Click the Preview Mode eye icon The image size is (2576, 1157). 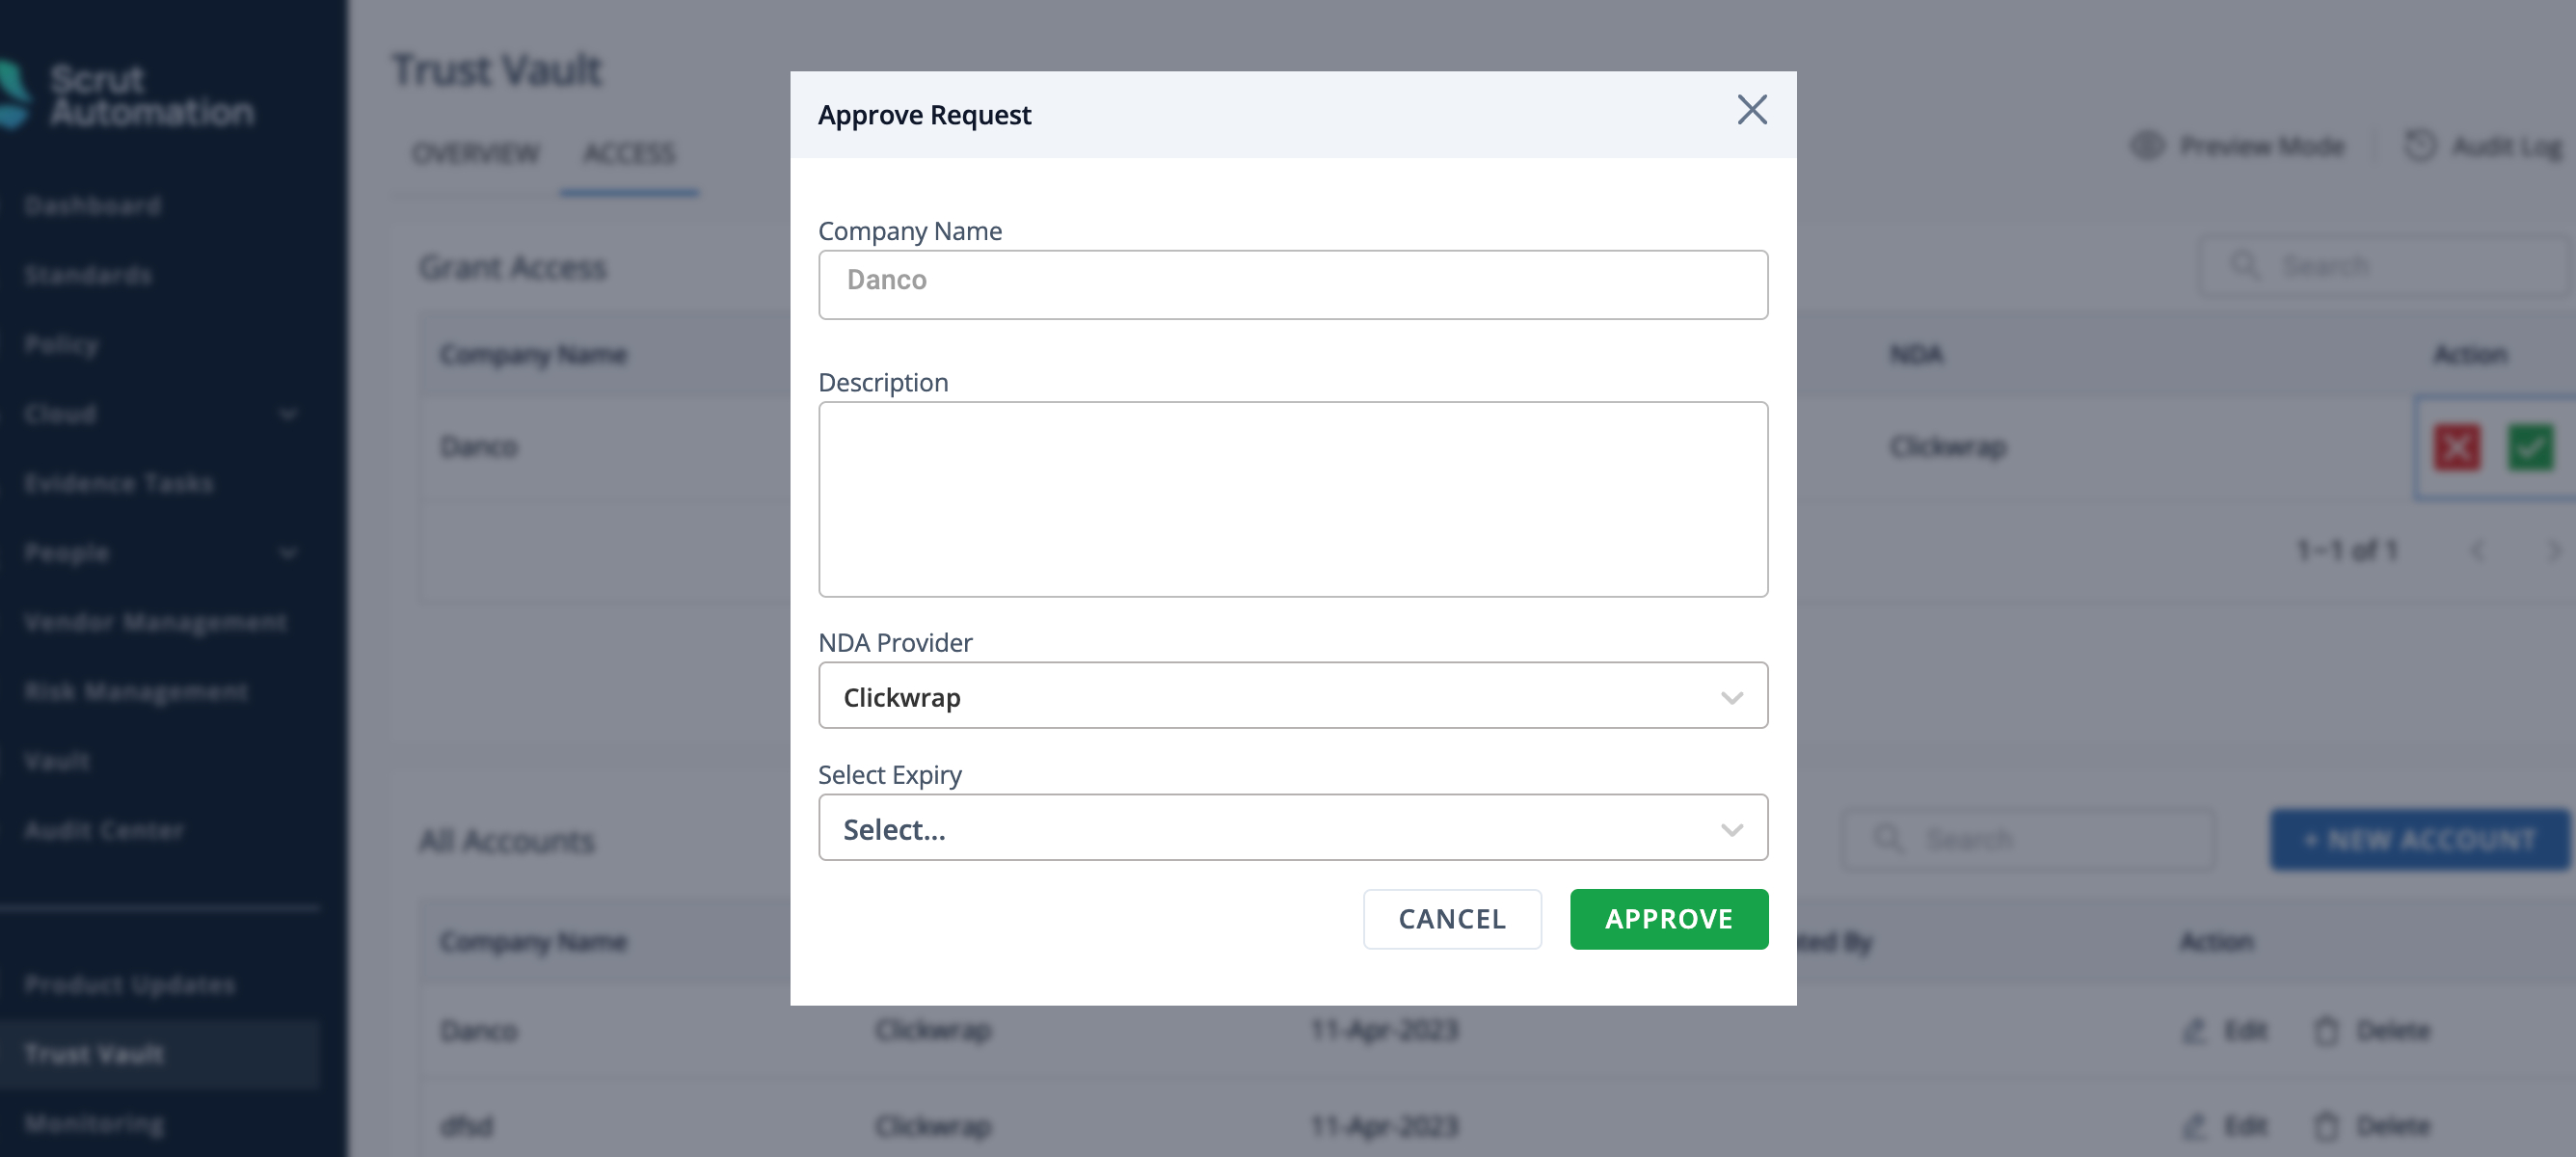2147,146
